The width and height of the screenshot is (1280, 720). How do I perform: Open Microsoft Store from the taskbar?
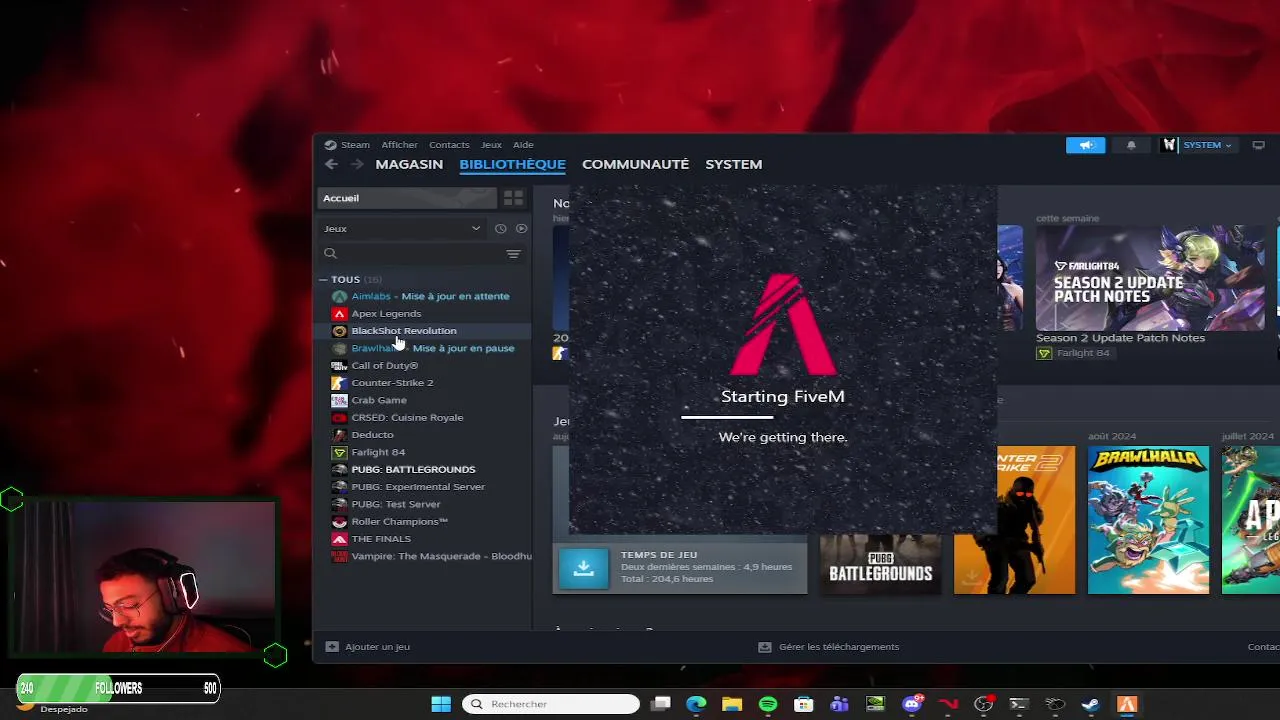click(804, 704)
